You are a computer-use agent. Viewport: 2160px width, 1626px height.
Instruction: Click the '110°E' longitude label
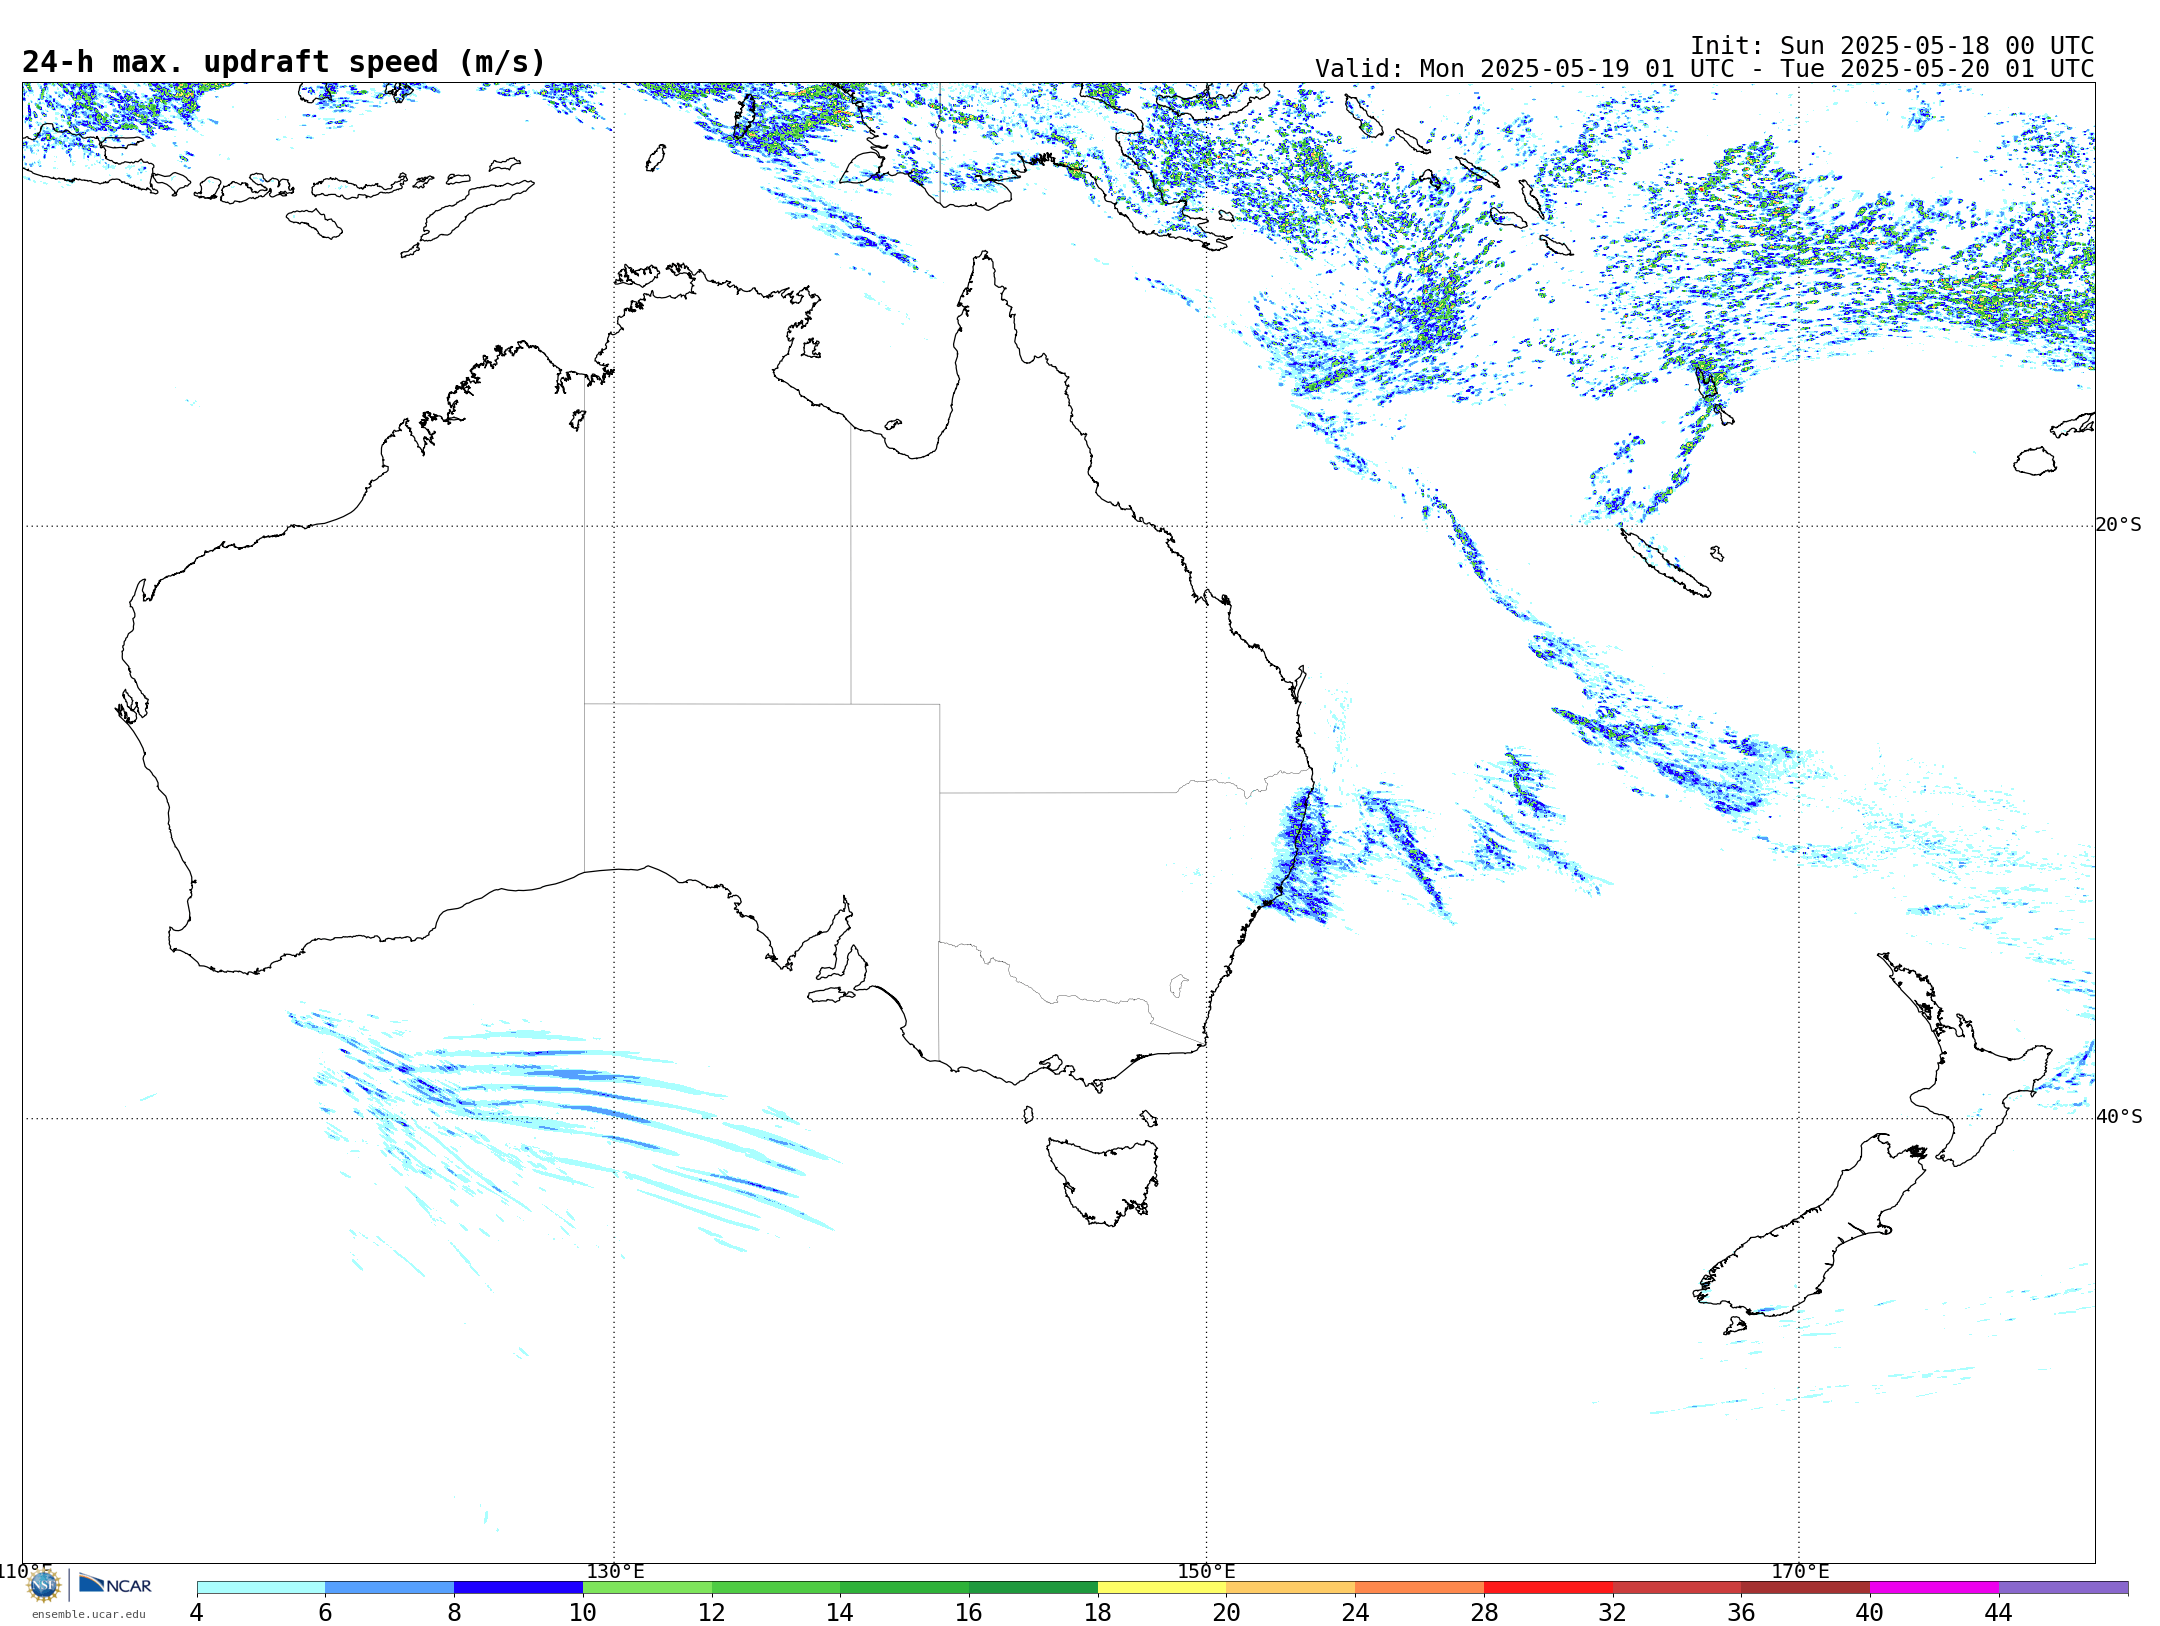[25, 1571]
